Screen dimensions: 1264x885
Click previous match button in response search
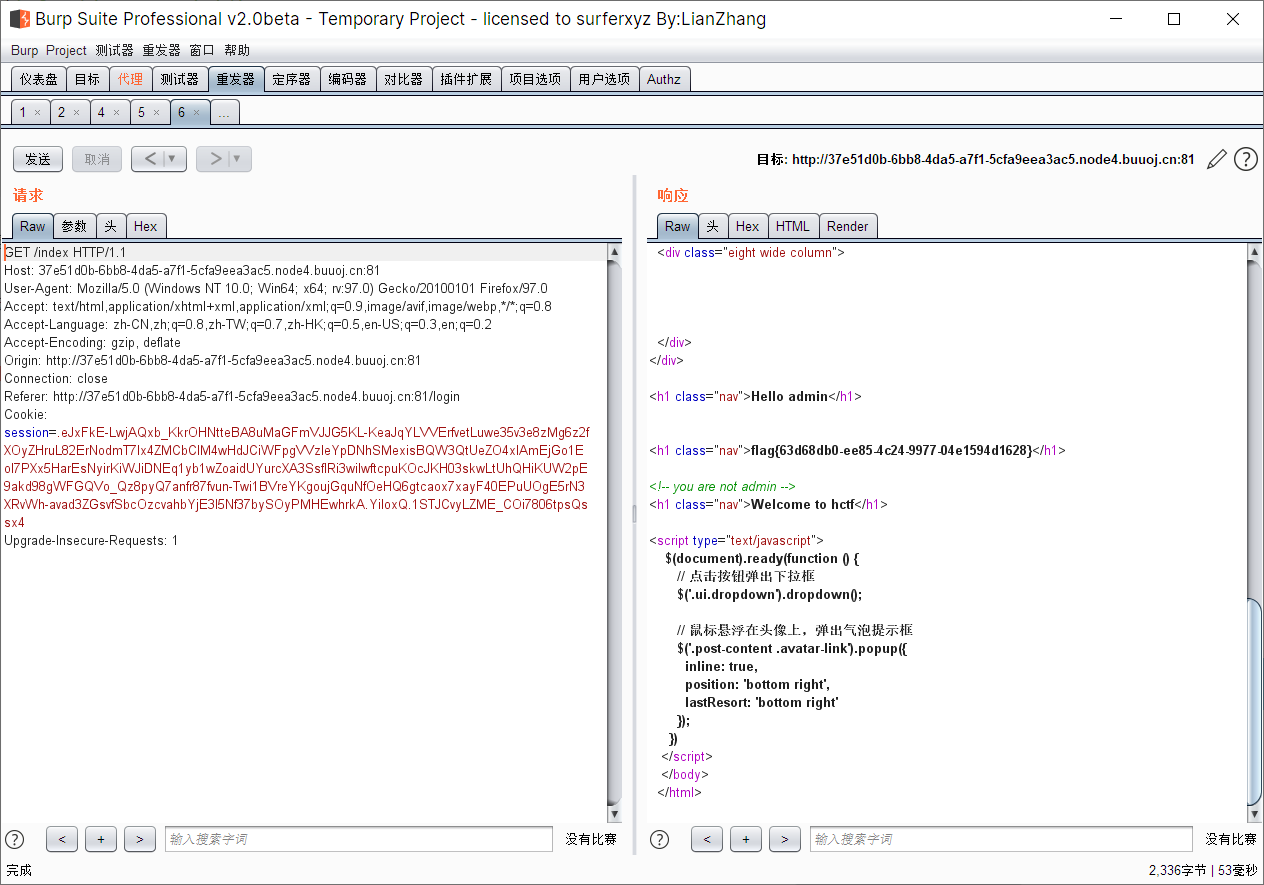(x=707, y=840)
